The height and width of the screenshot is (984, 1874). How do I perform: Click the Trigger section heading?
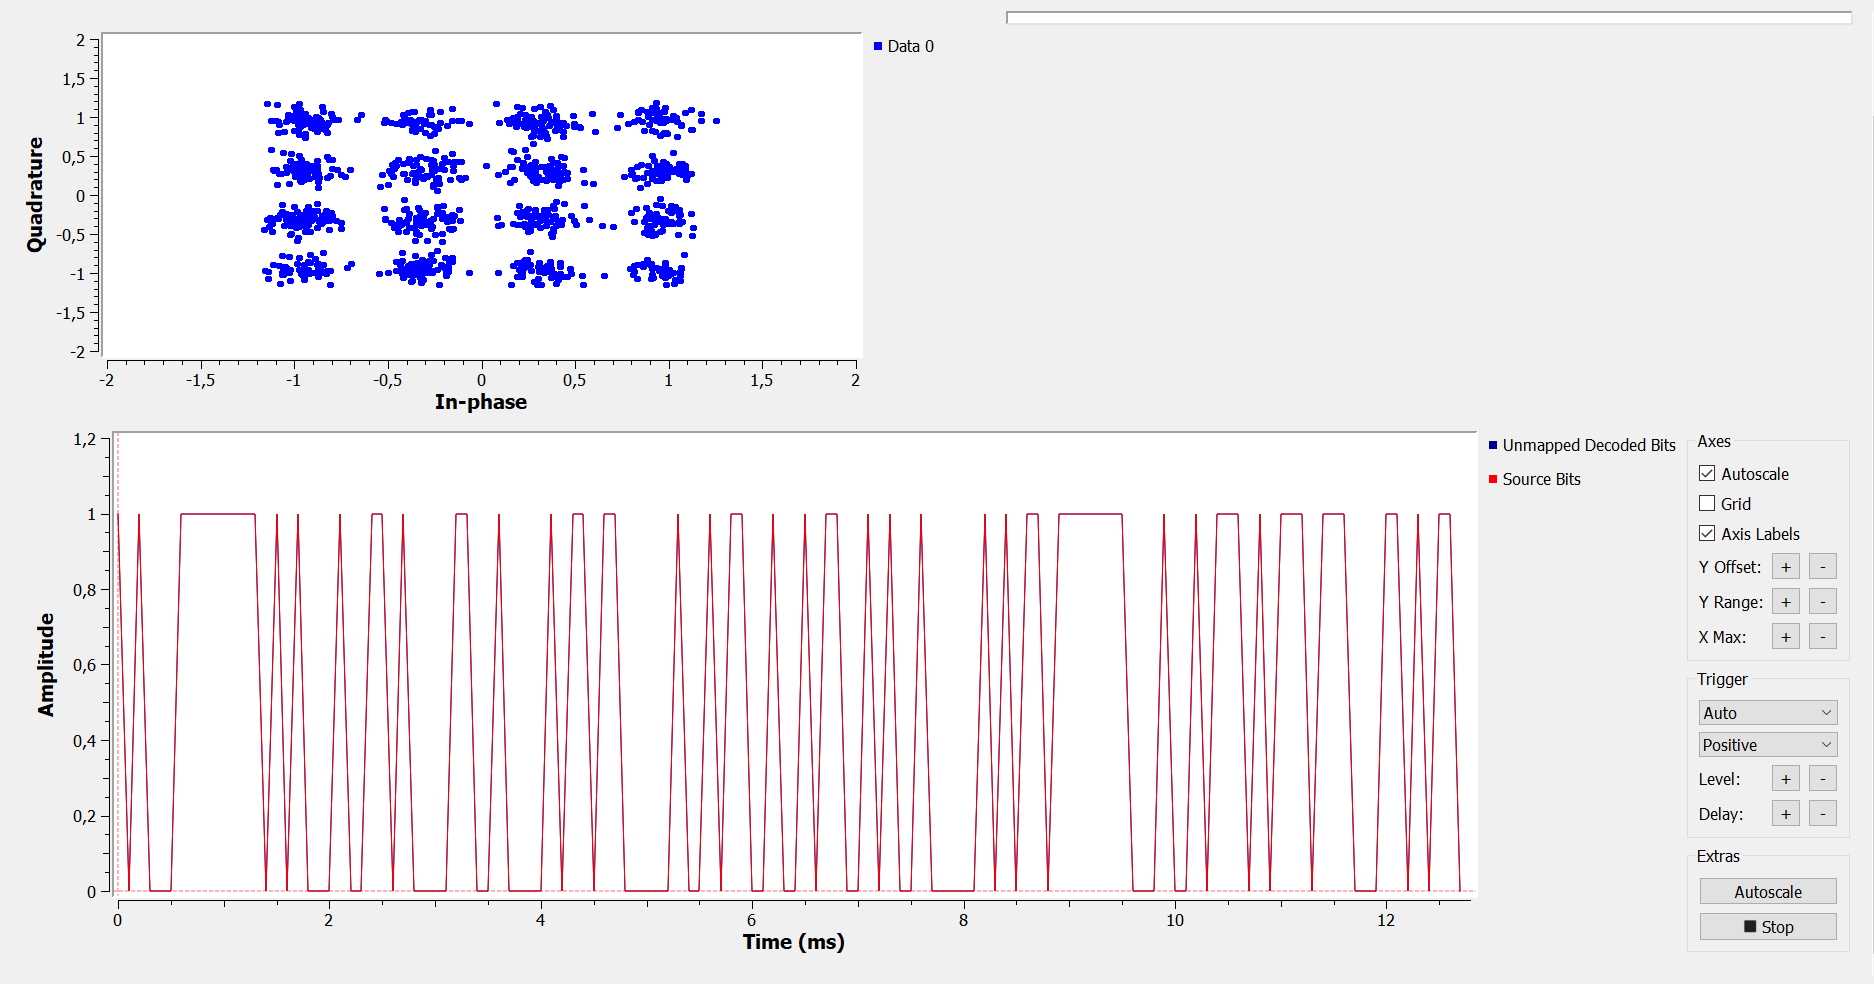[1722, 679]
